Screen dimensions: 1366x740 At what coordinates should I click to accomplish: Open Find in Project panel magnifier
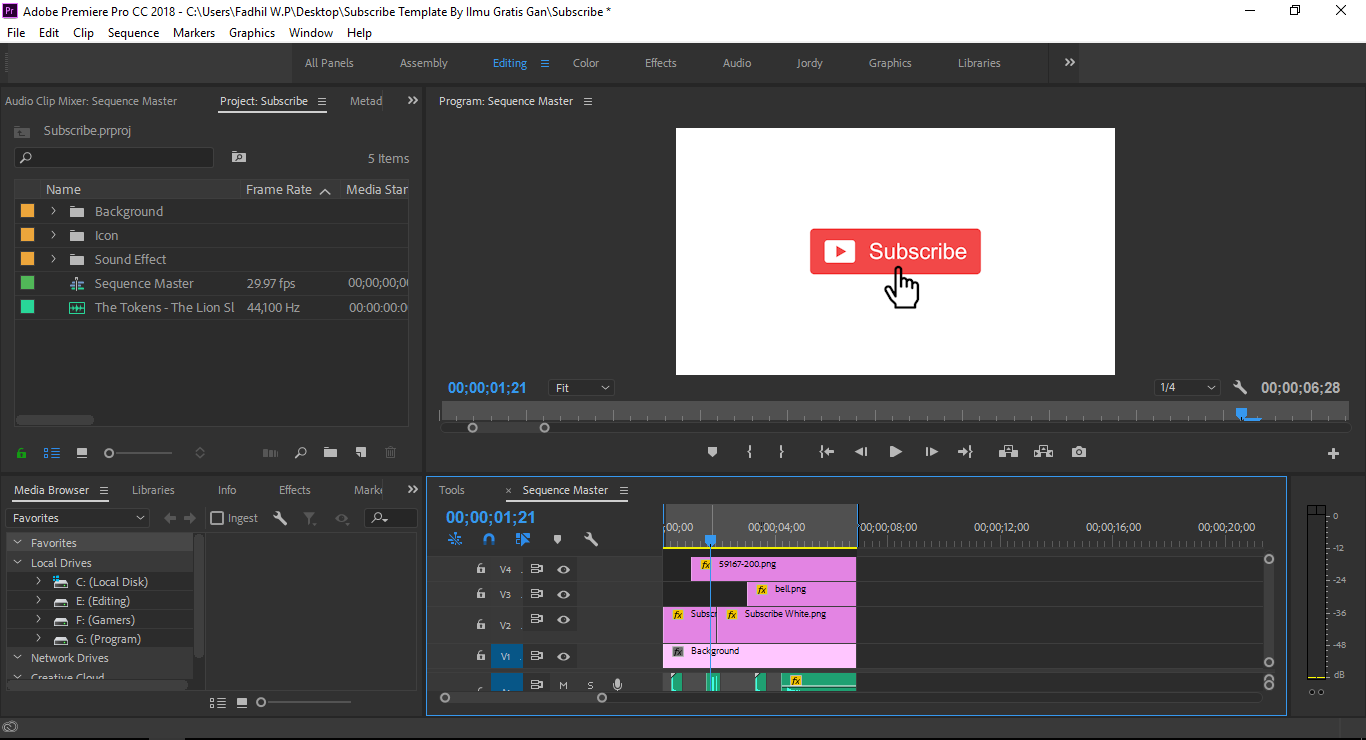point(300,453)
